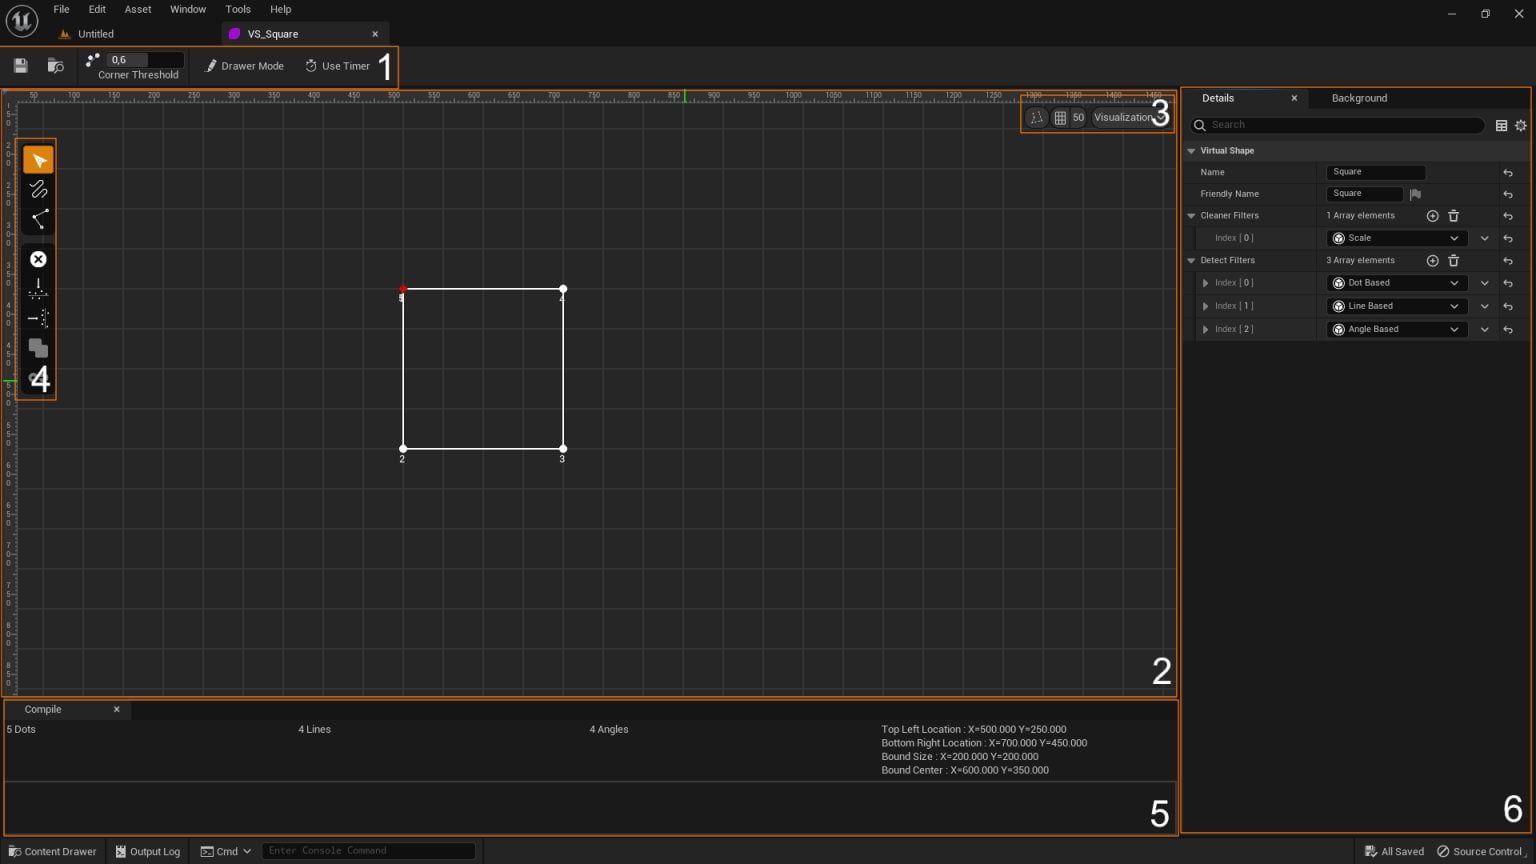Viewport: 1536px width, 864px height.
Task: Click the overlapping squares tool icon
Action: point(38,348)
